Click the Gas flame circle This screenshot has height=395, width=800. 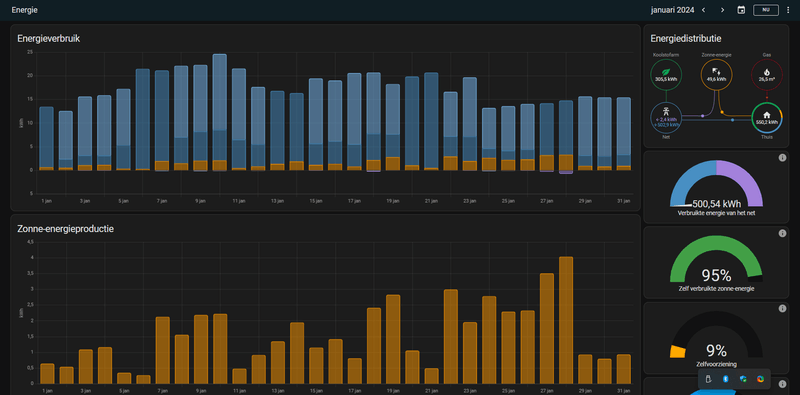(x=766, y=75)
